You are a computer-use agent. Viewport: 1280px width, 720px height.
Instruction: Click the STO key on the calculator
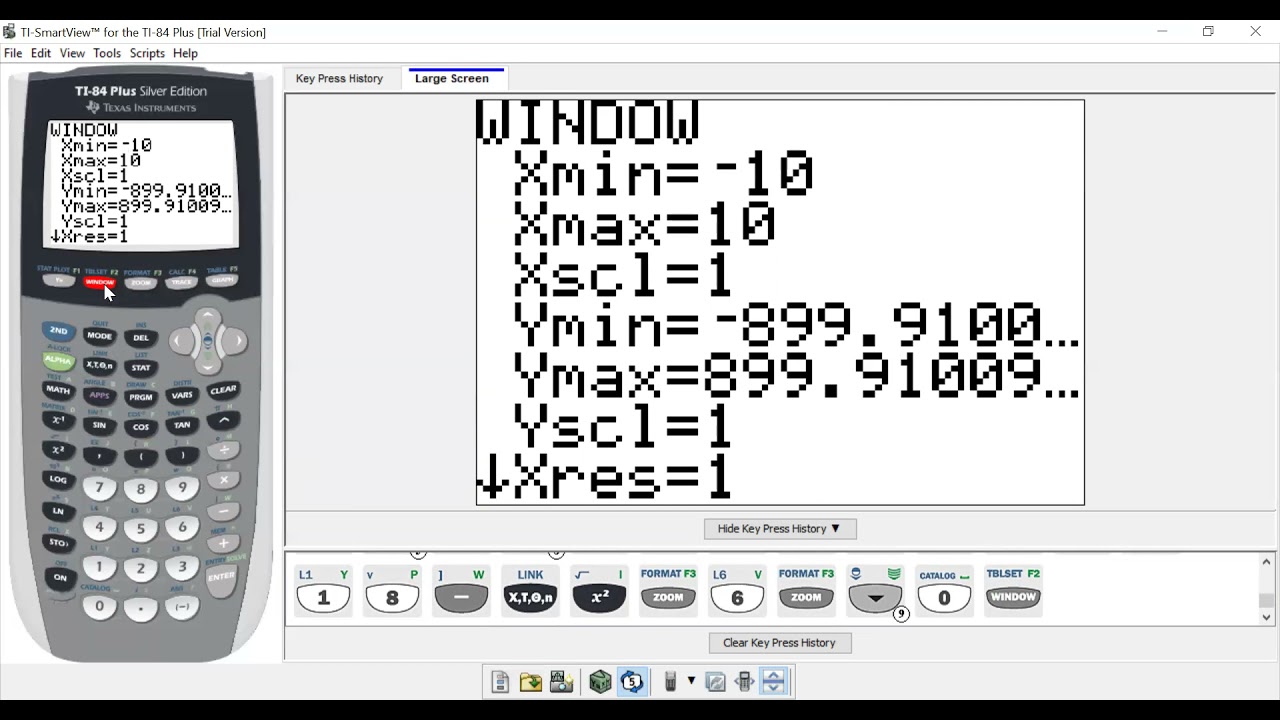click(x=58, y=542)
